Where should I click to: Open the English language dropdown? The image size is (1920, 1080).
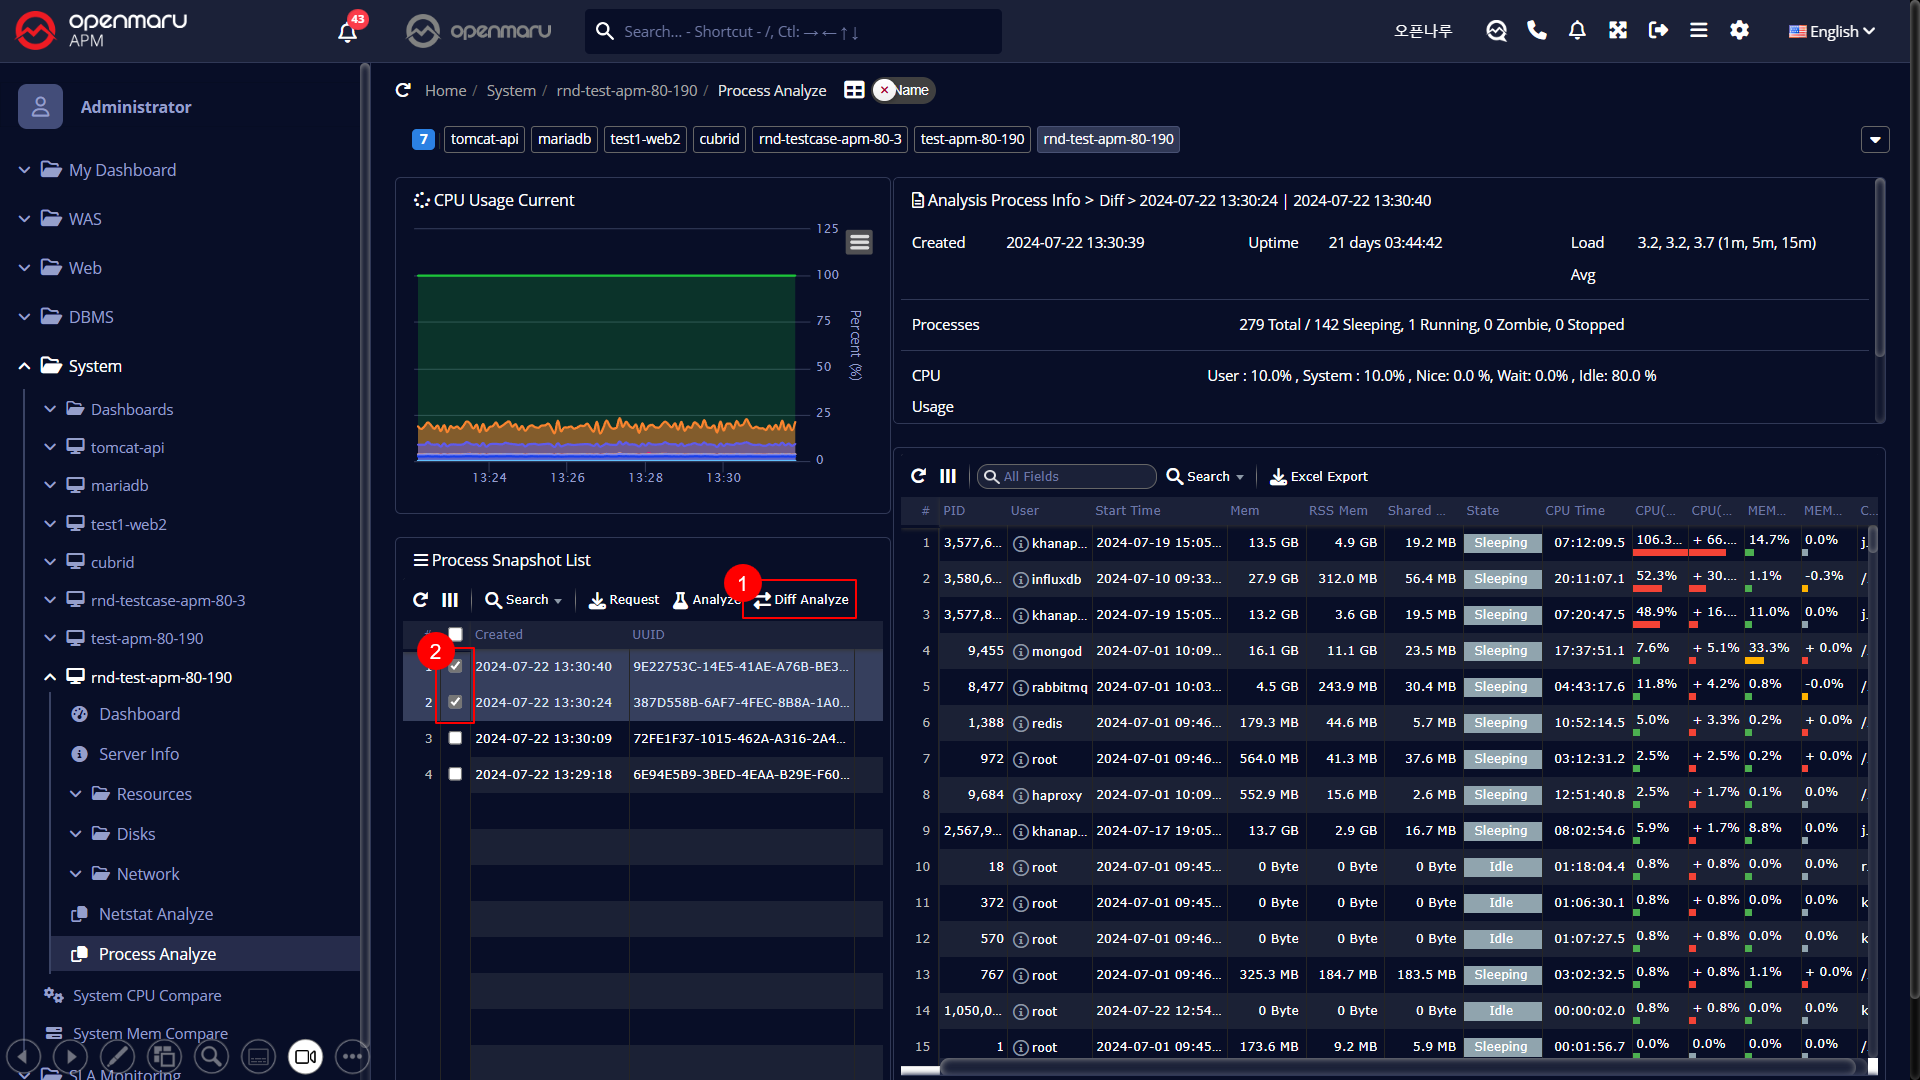point(1832,31)
